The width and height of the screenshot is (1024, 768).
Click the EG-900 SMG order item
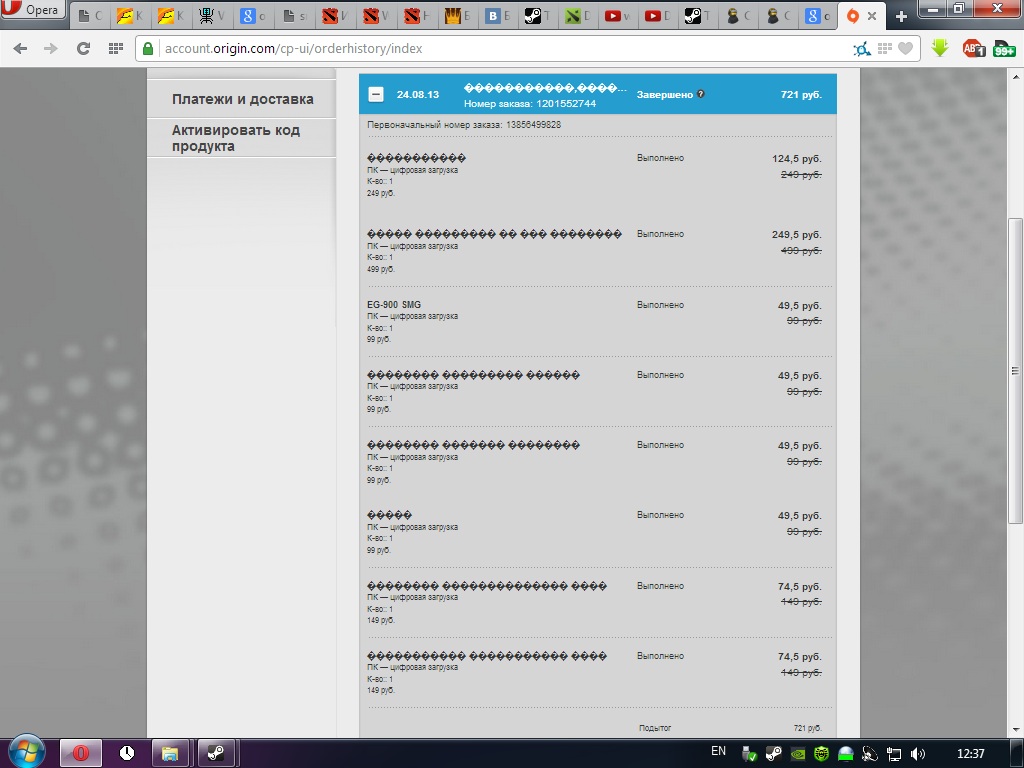[394, 304]
